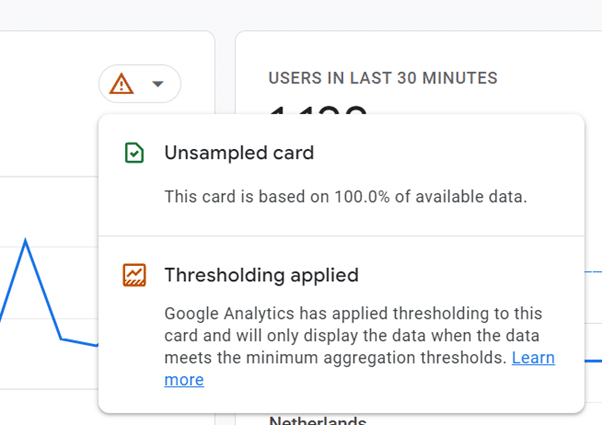The width and height of the screenshot is (602, 425).
Task: Select the Thresholding applied heading
Action: 261,275
